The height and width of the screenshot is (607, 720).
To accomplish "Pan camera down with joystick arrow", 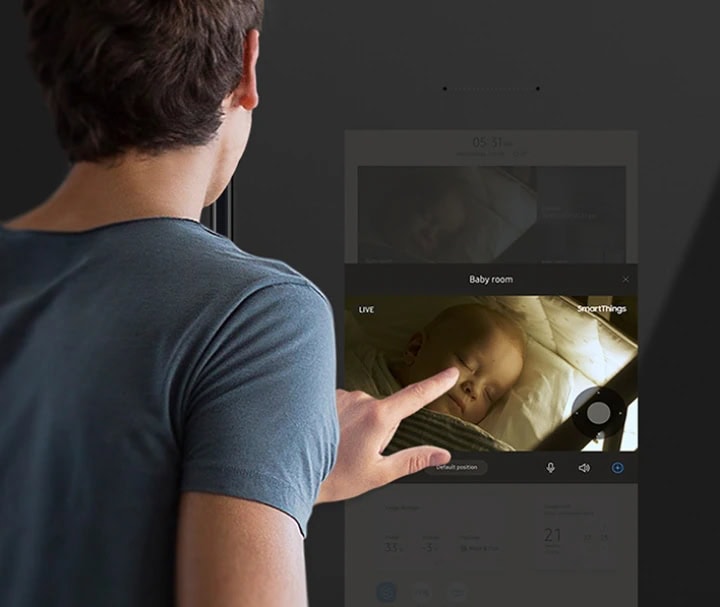I will (598, 434).
